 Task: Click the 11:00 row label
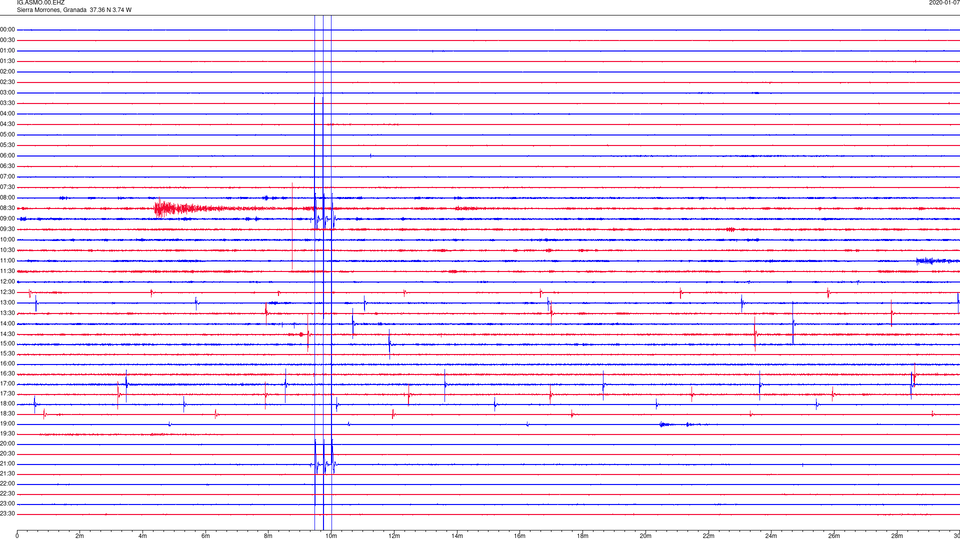point(7,260)
